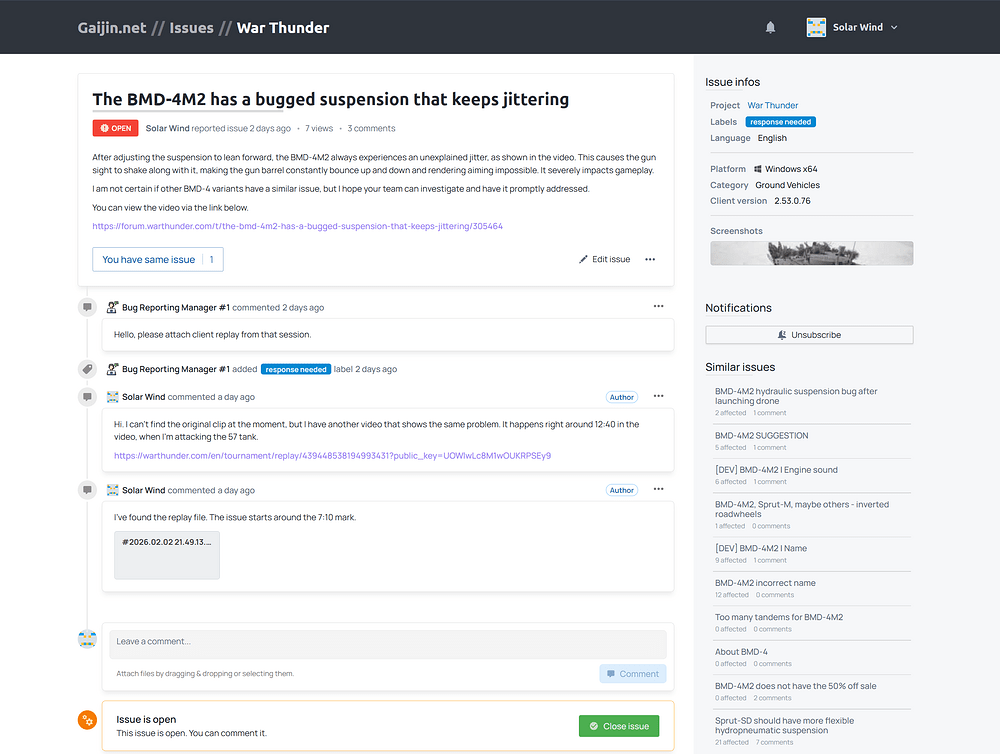
Task: Click the pencil Edit issue icon
Action: pos(583,259)
